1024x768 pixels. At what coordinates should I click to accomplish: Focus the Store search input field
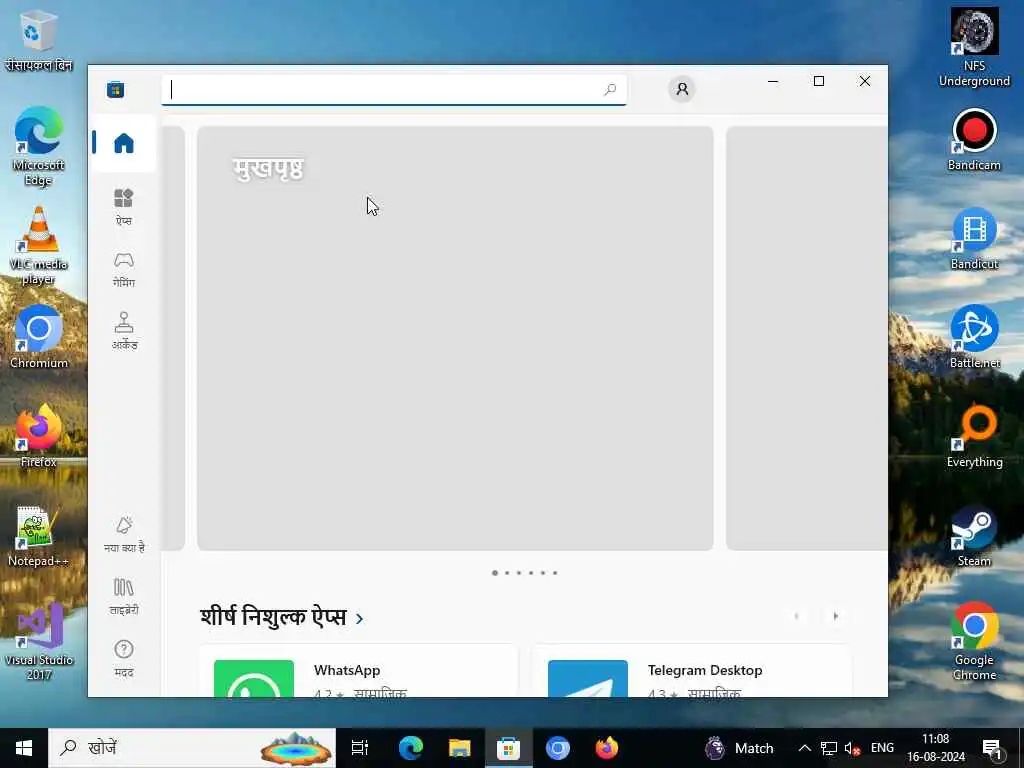(394, 89)
